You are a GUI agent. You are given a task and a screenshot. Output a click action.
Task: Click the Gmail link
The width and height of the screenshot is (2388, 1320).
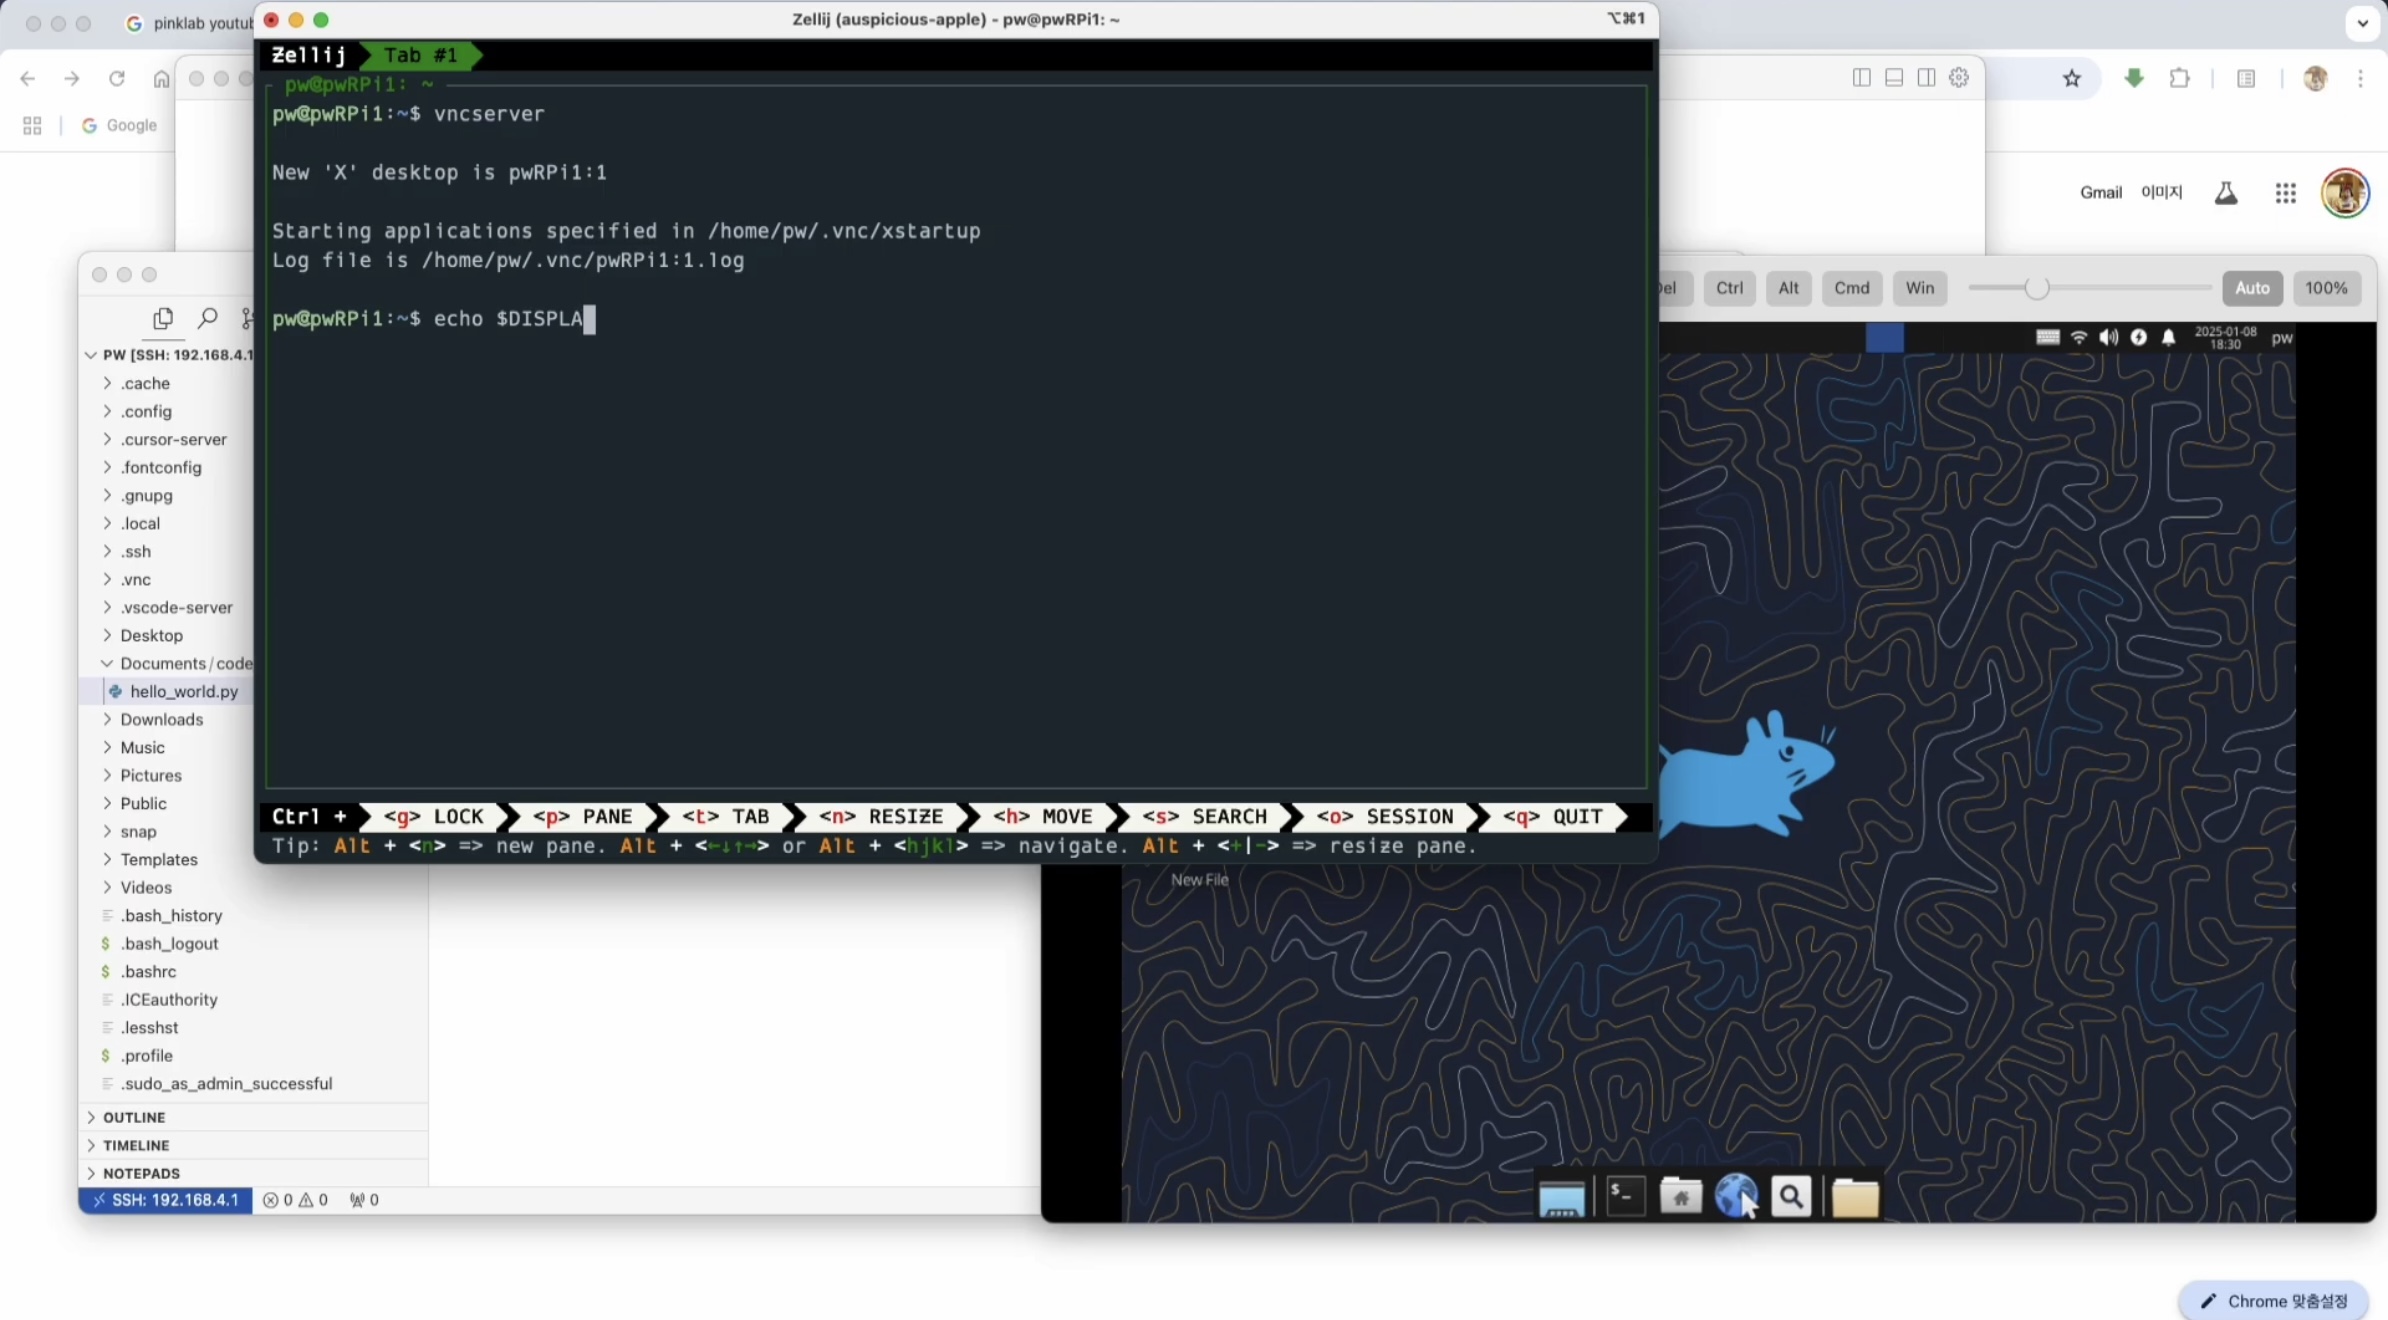[2100, 192]
